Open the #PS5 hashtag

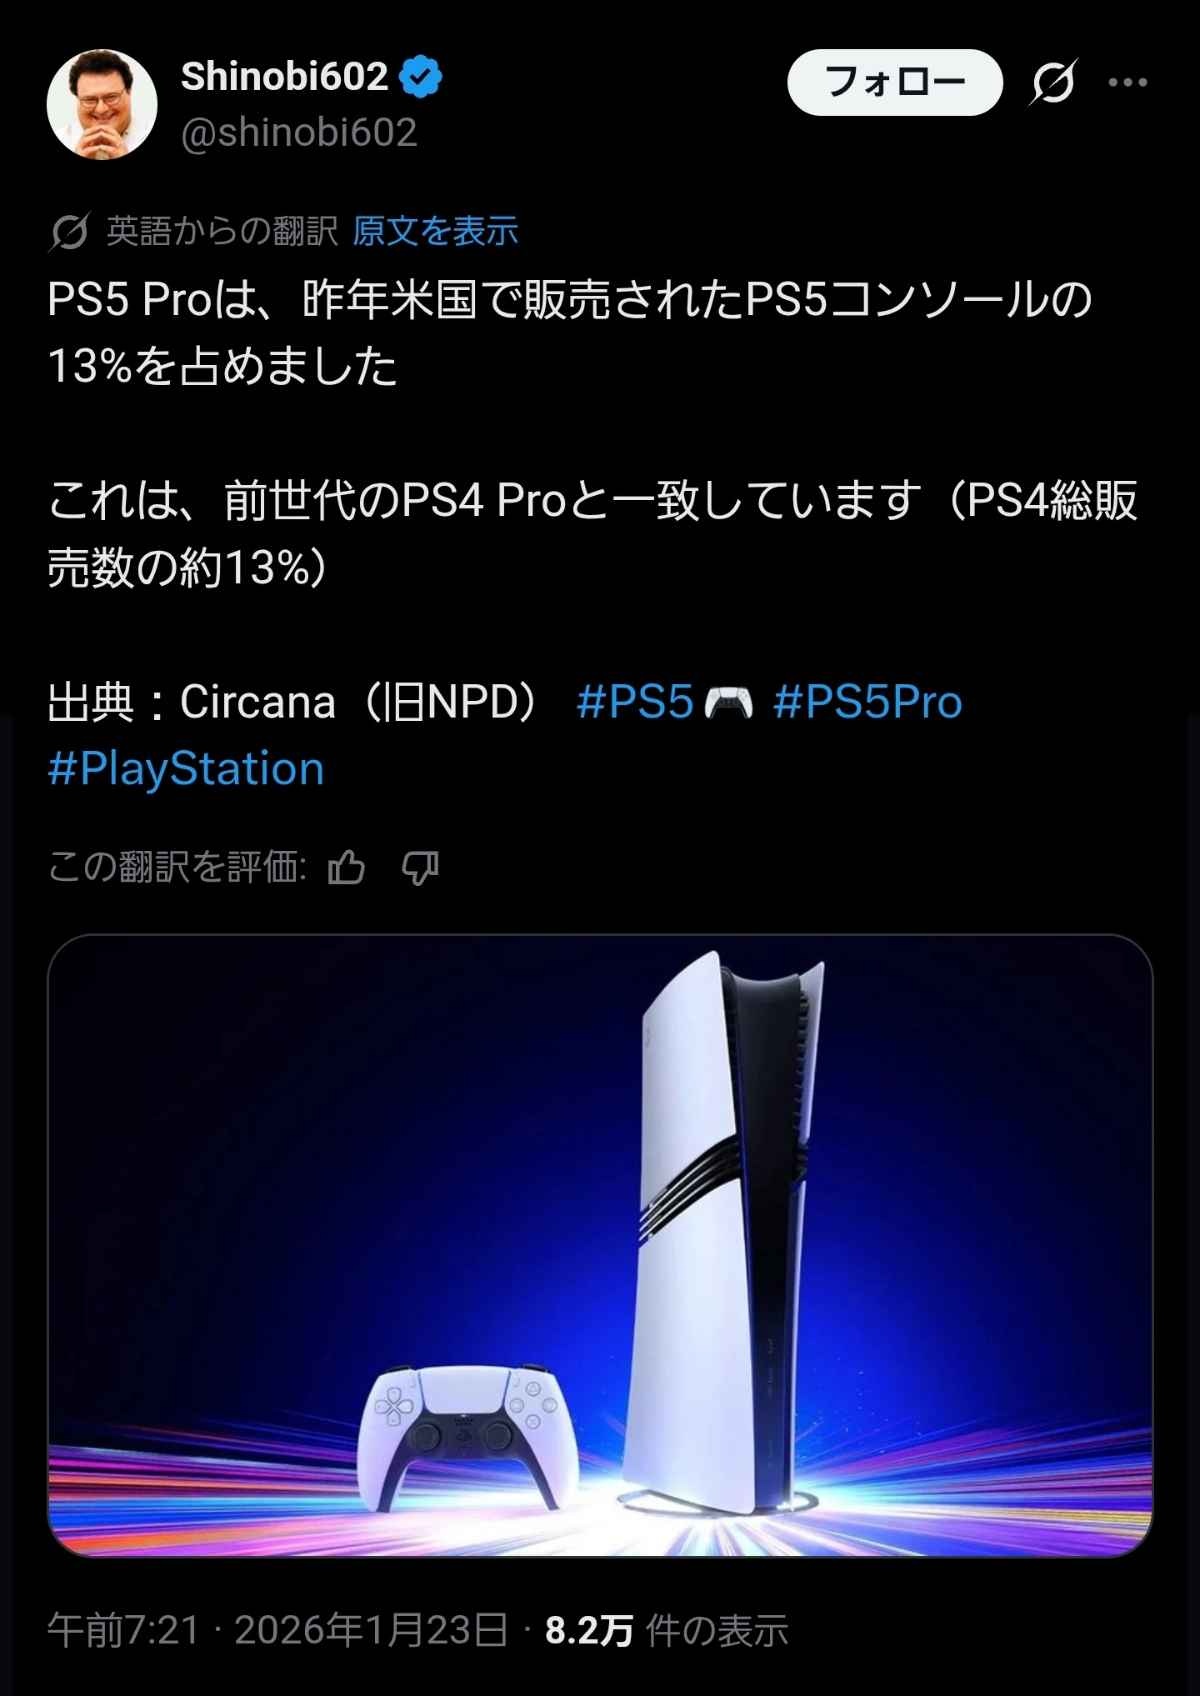pyautogui.click(x=635, y=702)
